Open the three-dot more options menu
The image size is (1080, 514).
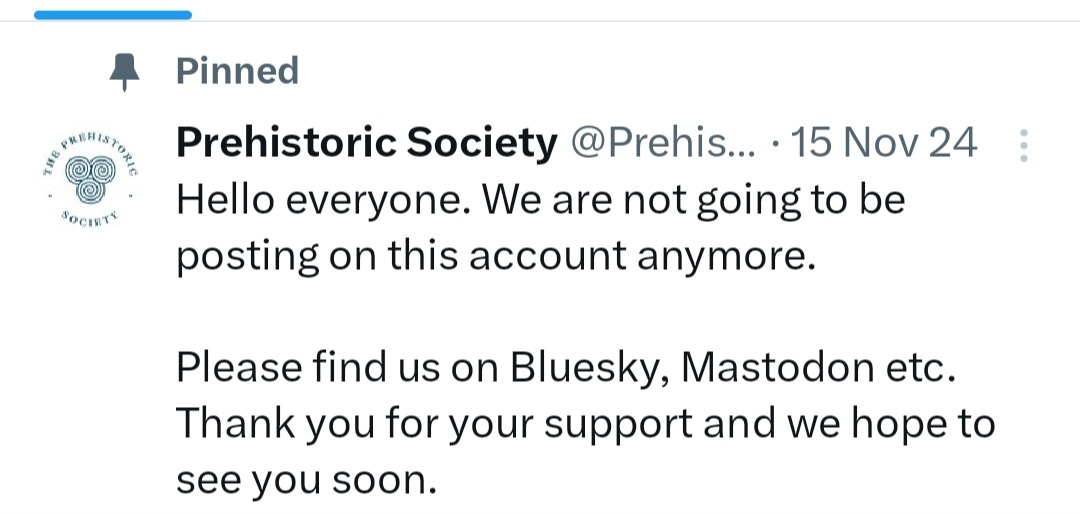coord(1022,146)
